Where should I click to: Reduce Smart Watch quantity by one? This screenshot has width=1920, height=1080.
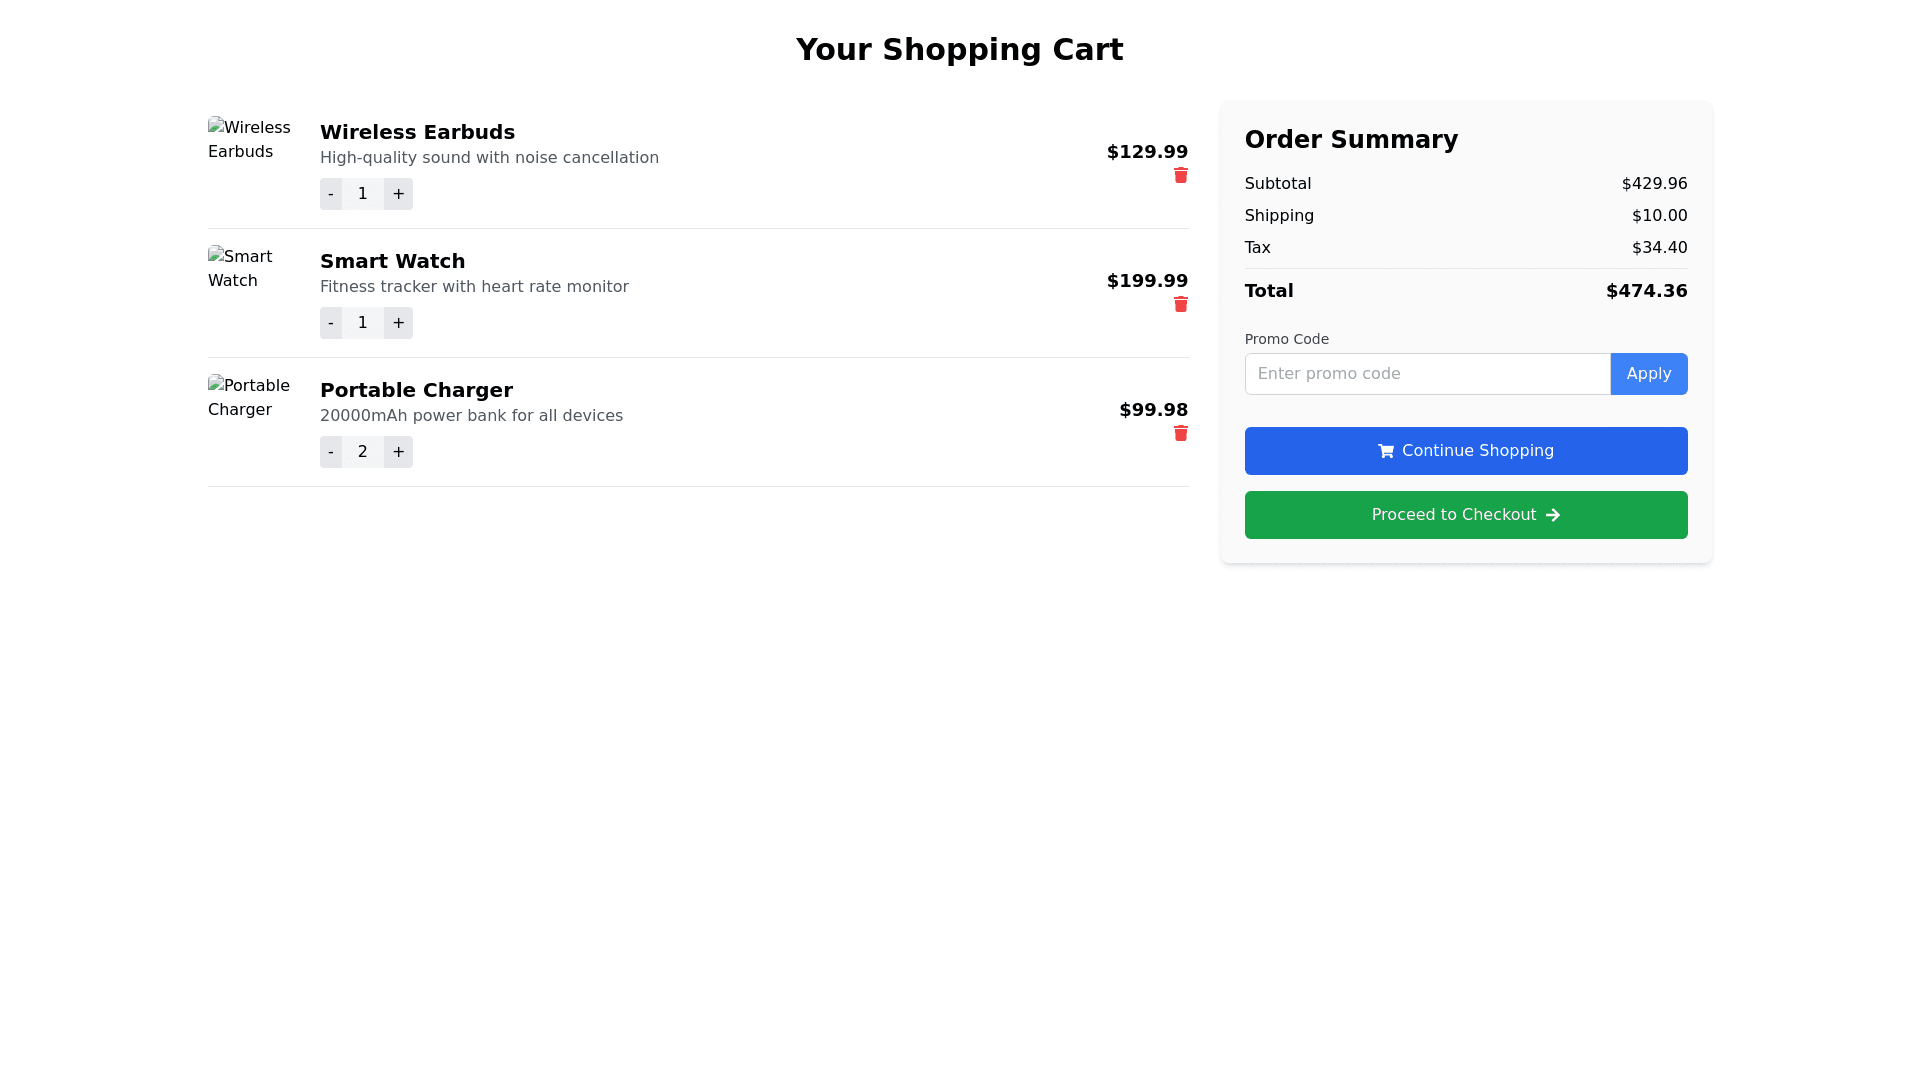click(x=331, y=323)
